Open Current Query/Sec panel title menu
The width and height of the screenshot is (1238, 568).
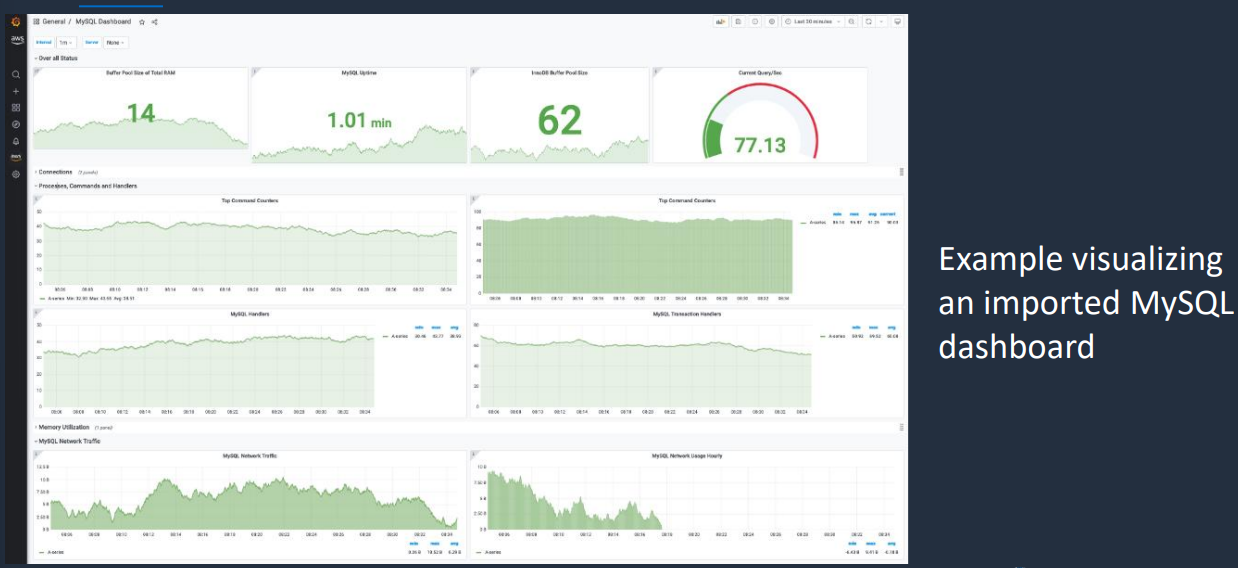[760, 73]
